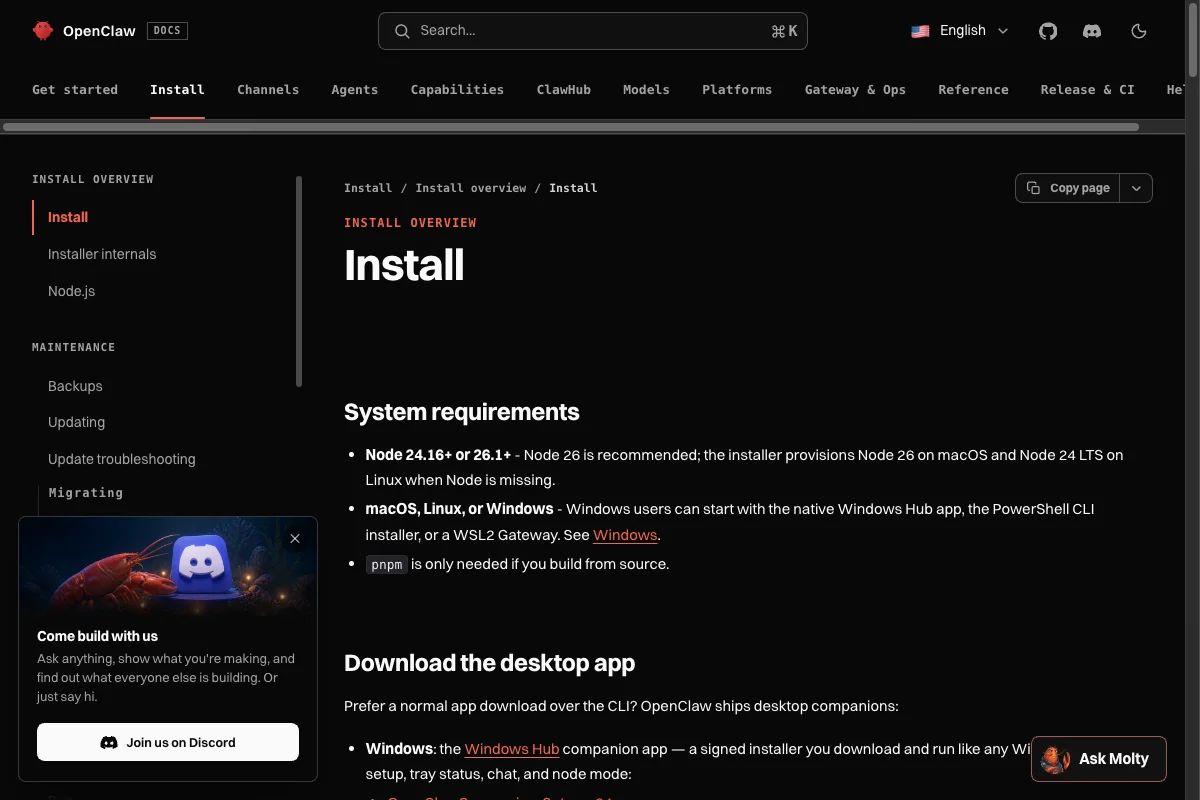The image size is (1200, 800).
Task: Open Backups under Maintenance
Action: coord(75,386)
